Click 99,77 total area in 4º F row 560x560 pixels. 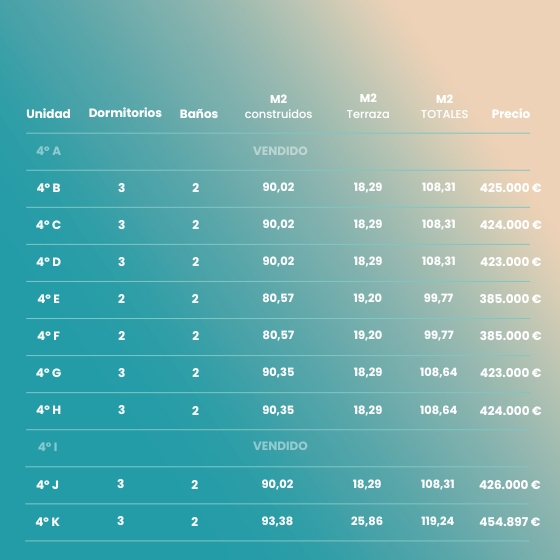click(x=439, y=335)
